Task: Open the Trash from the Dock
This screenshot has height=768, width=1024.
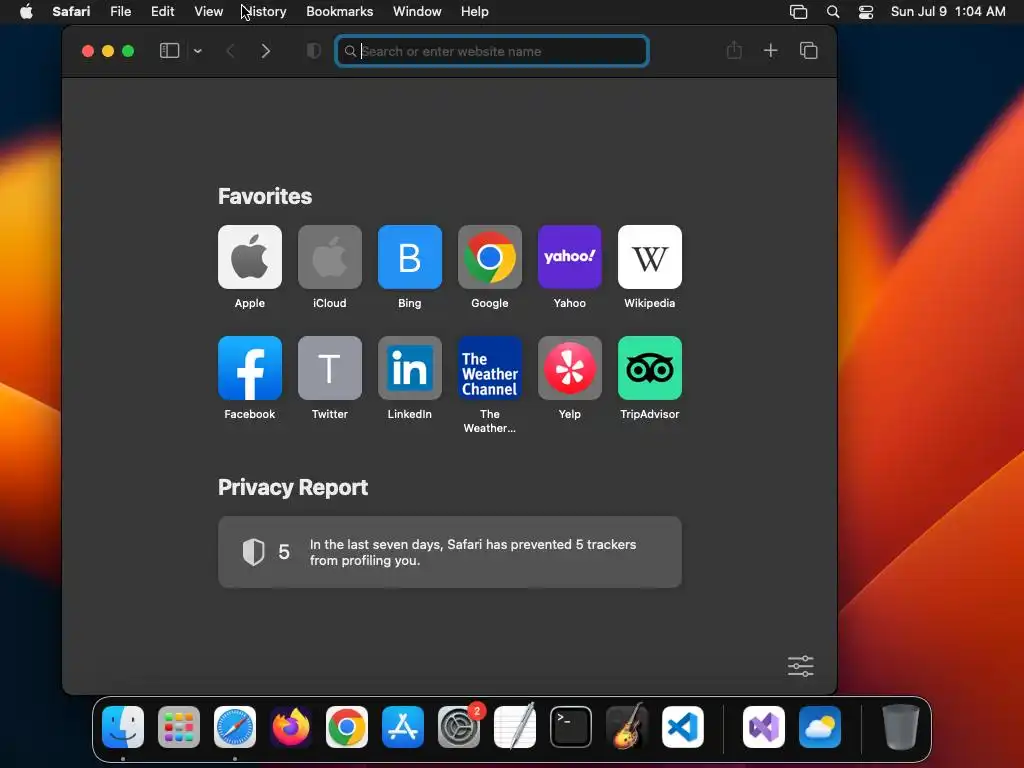Action: click(x=901, y=727)
